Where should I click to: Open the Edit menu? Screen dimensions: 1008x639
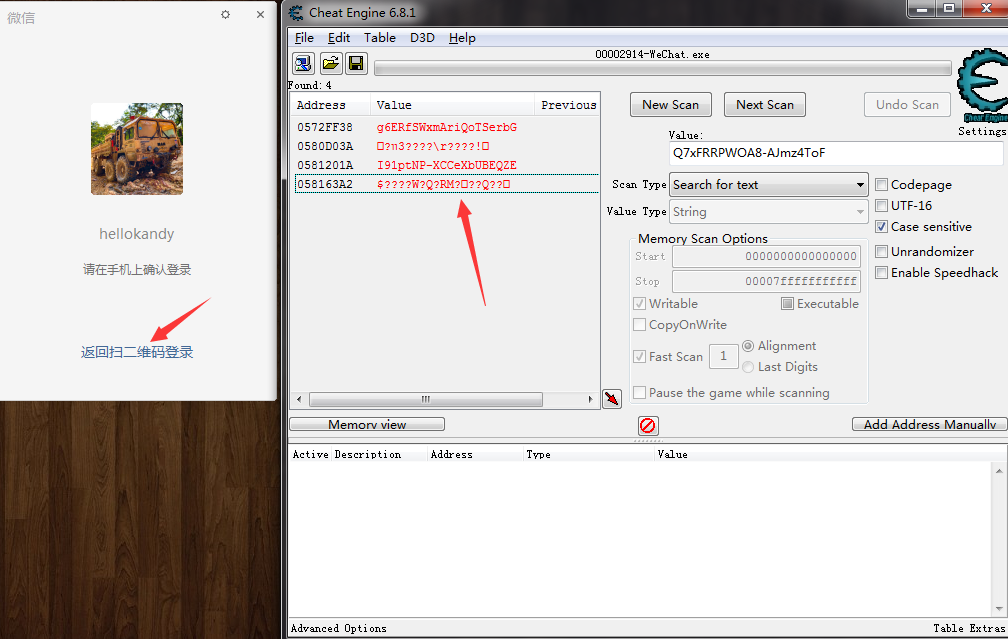click(x=339, y=38)
